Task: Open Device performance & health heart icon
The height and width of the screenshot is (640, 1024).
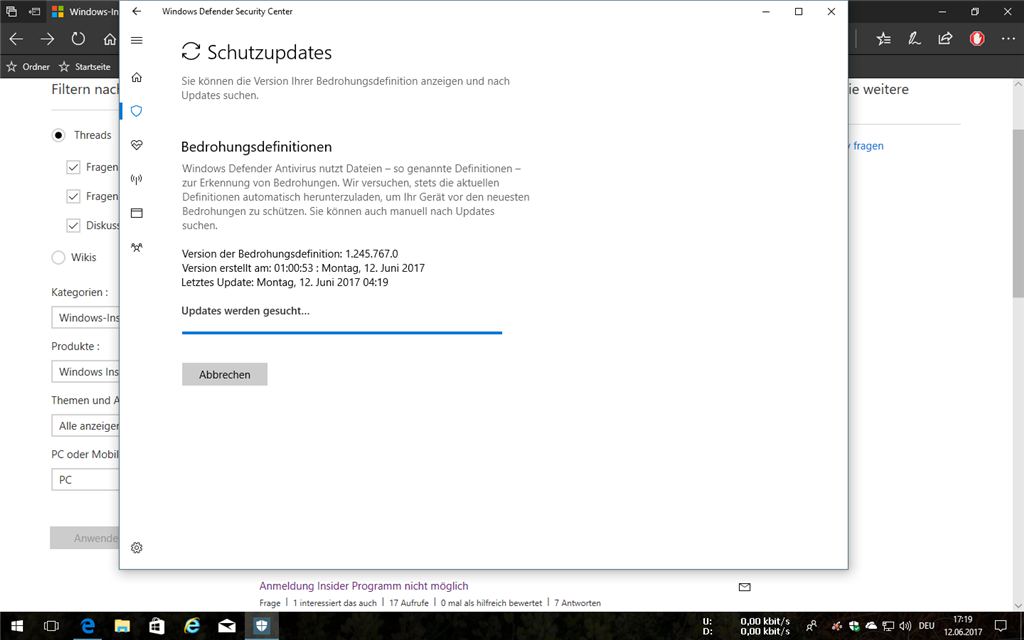Action: point(136,145)
